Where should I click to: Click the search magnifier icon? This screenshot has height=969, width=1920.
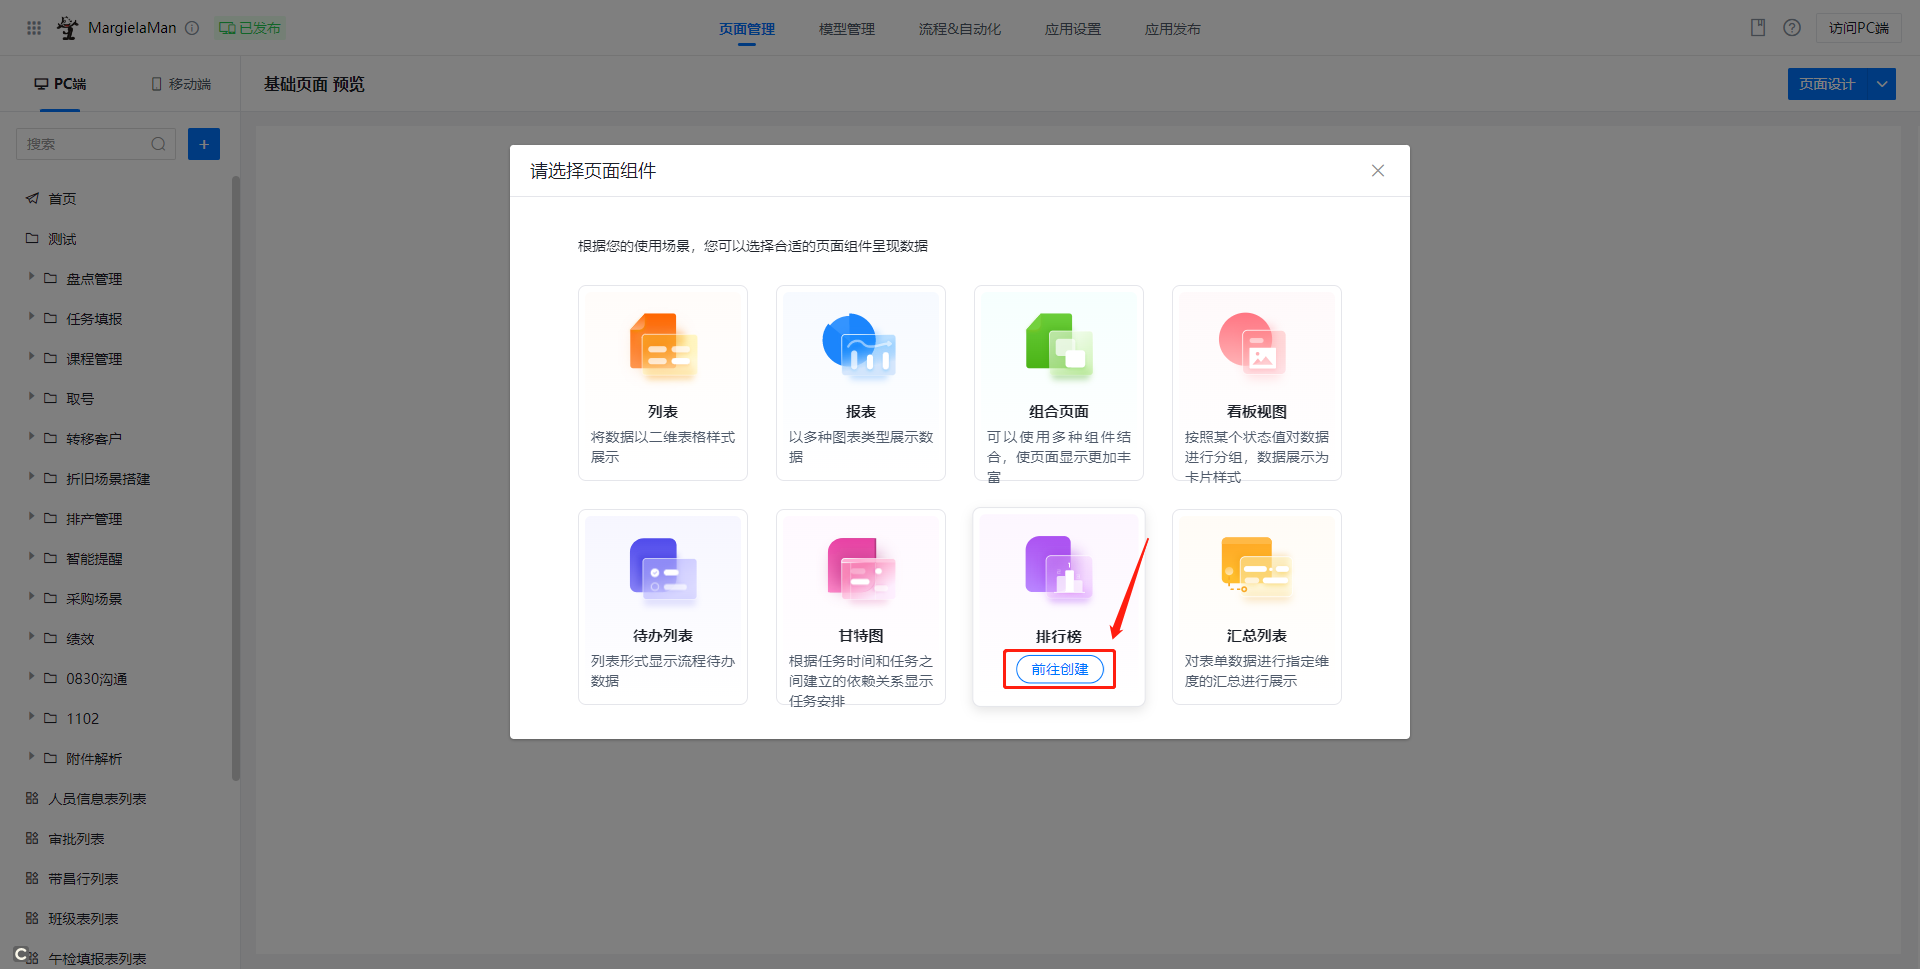coord(158,144)
